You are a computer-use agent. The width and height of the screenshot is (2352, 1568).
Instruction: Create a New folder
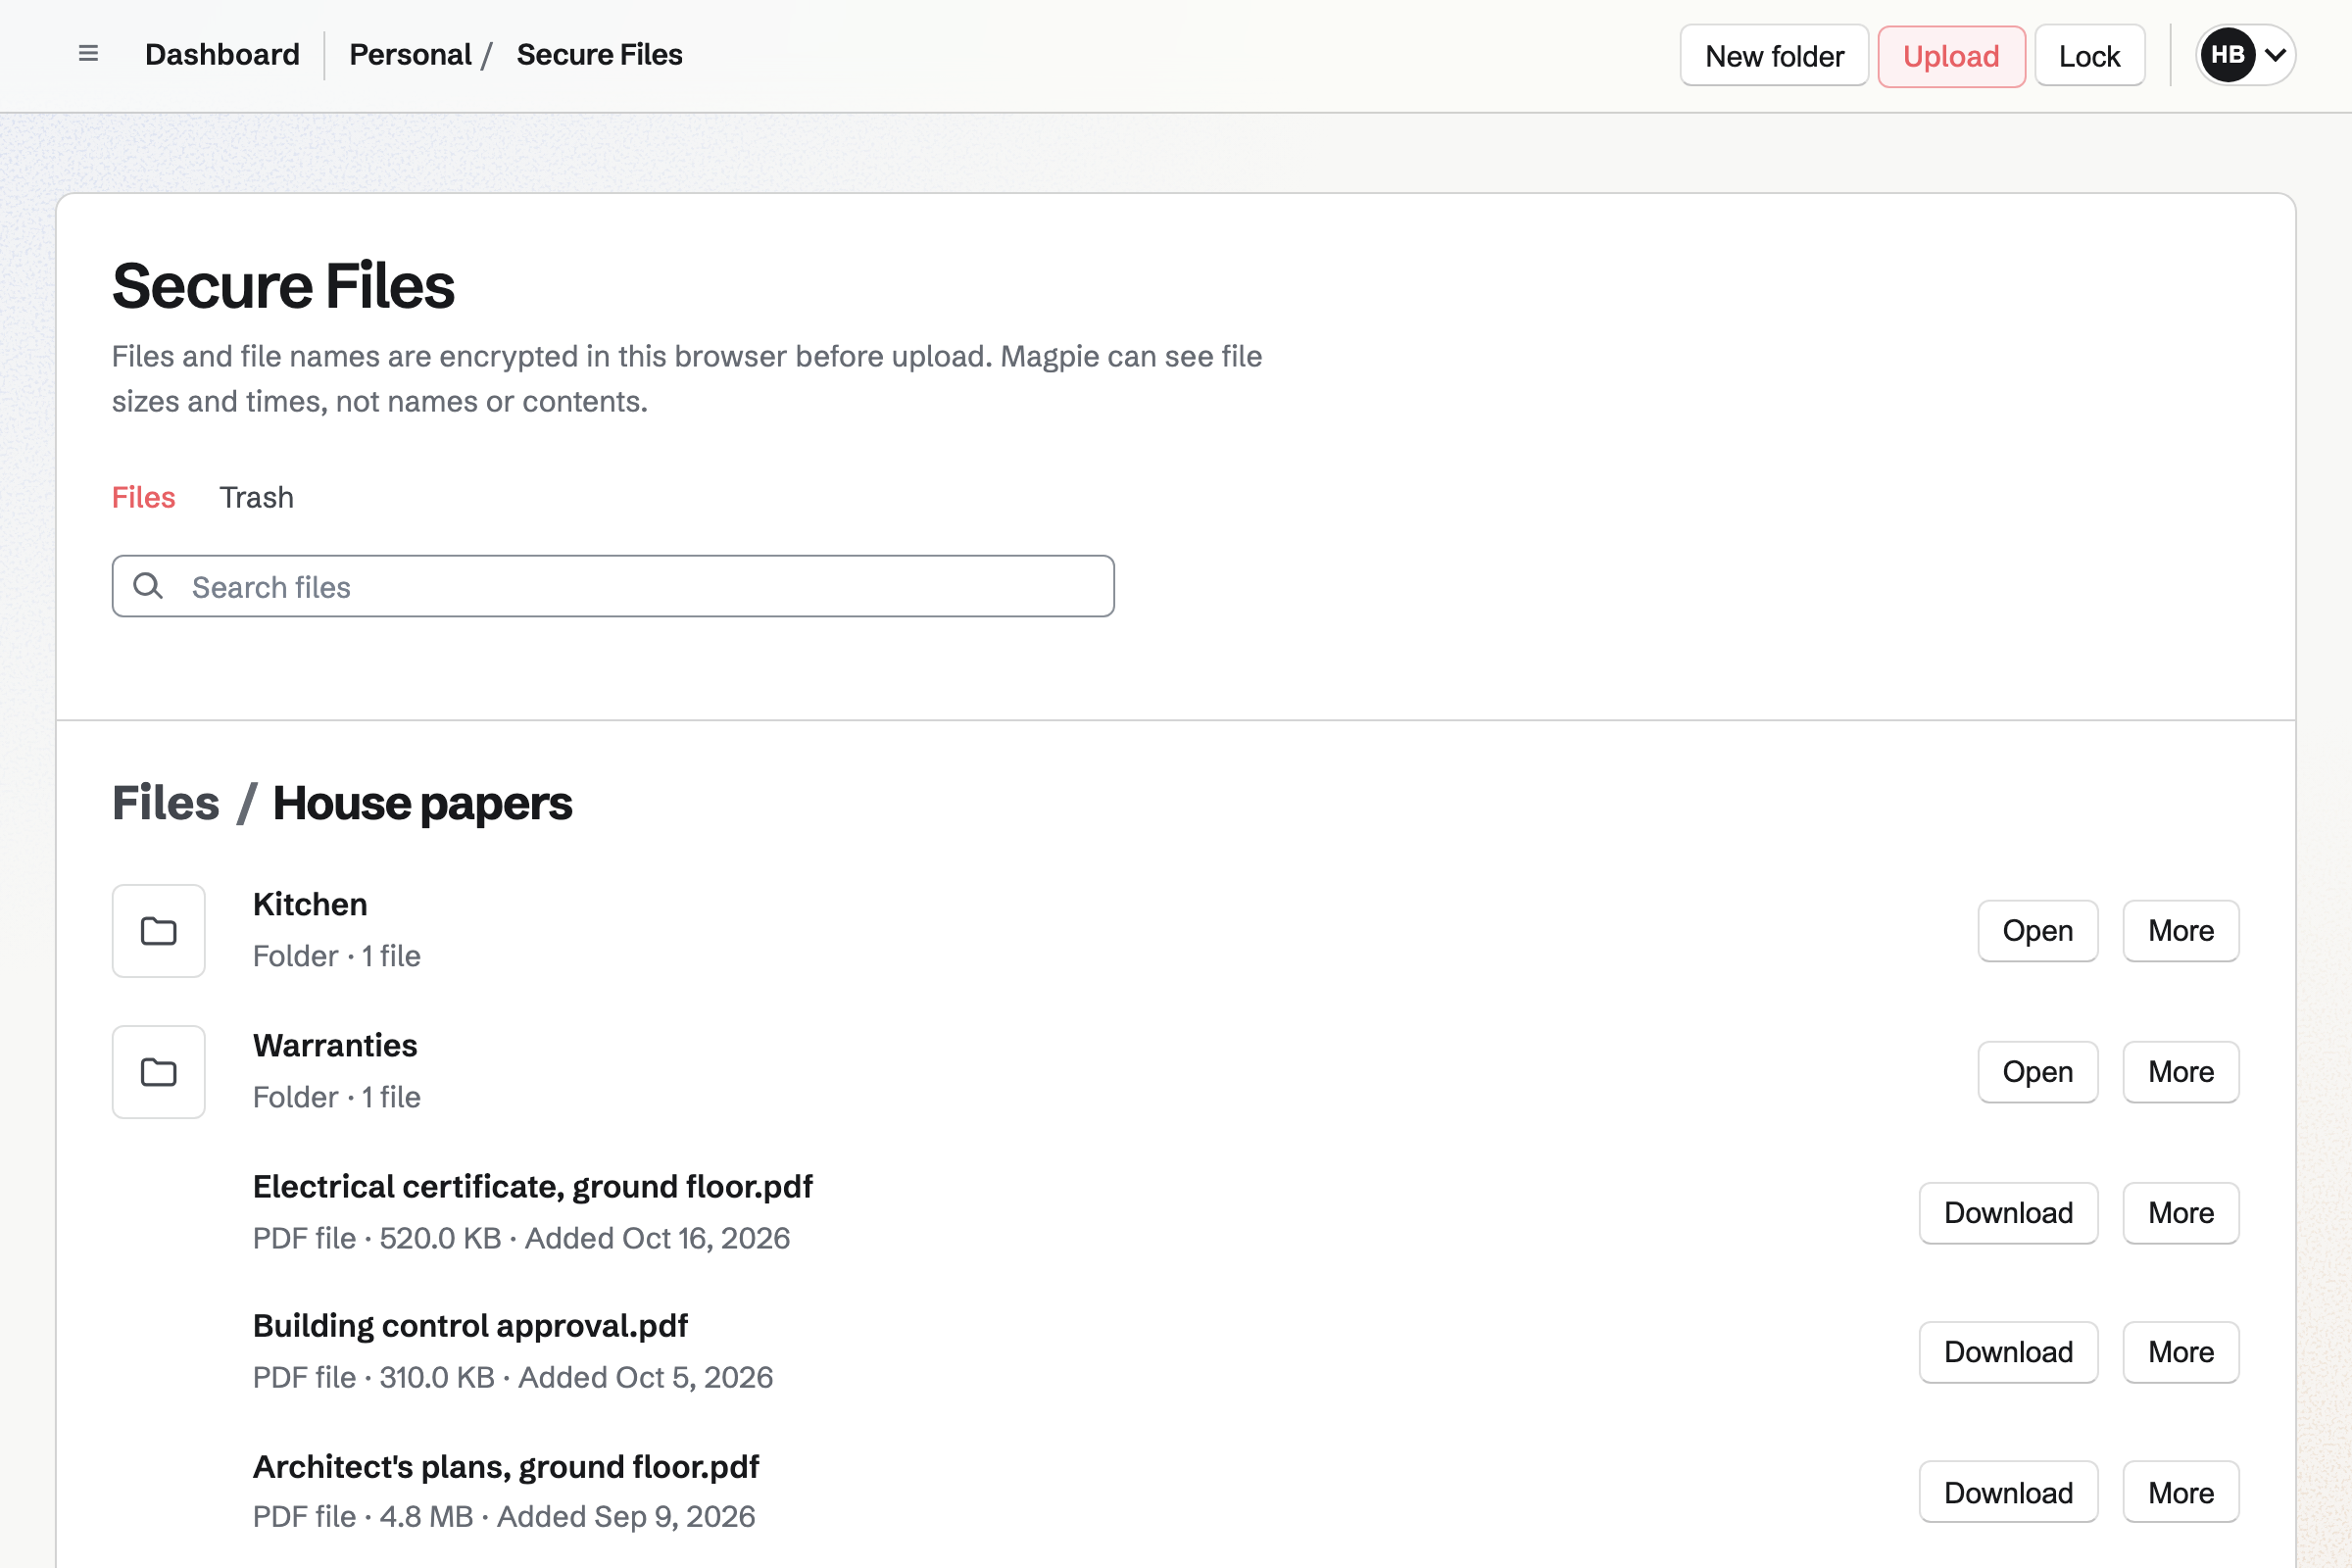coord(1774,56)
